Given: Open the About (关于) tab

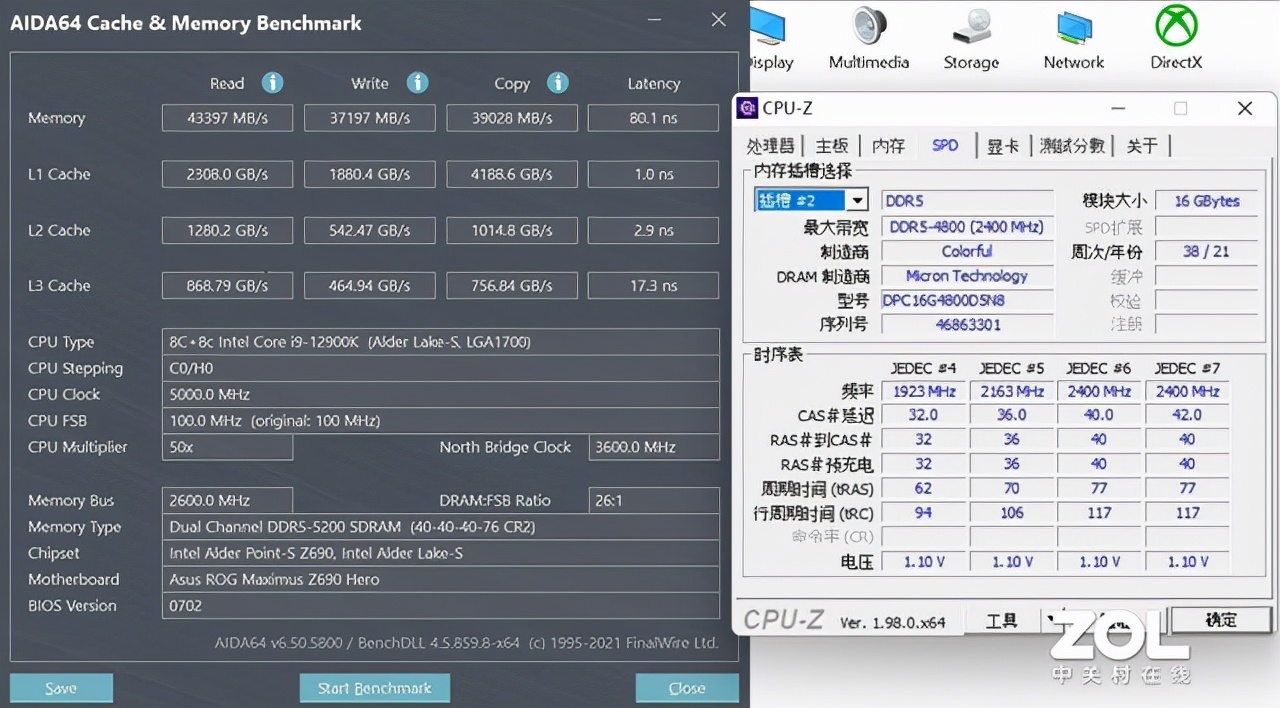Looking at the screenshot, I should 1141,145.
